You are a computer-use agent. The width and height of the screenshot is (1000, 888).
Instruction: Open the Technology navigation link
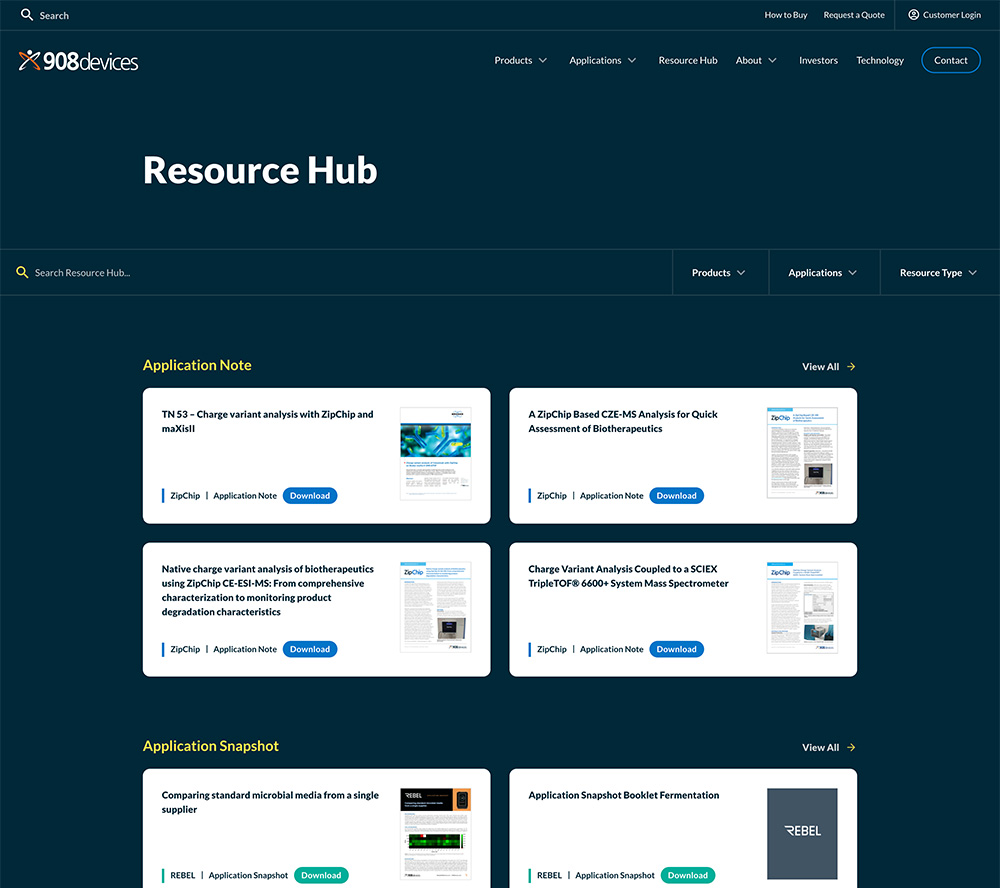click(x=880, y=60)
